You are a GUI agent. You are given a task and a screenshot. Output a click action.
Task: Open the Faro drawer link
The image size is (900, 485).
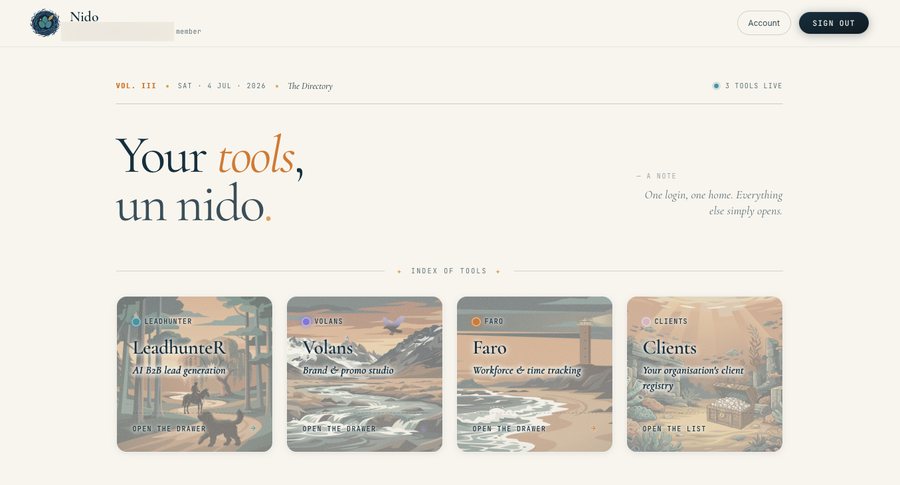pyautogui.click(x=509, y=429)
